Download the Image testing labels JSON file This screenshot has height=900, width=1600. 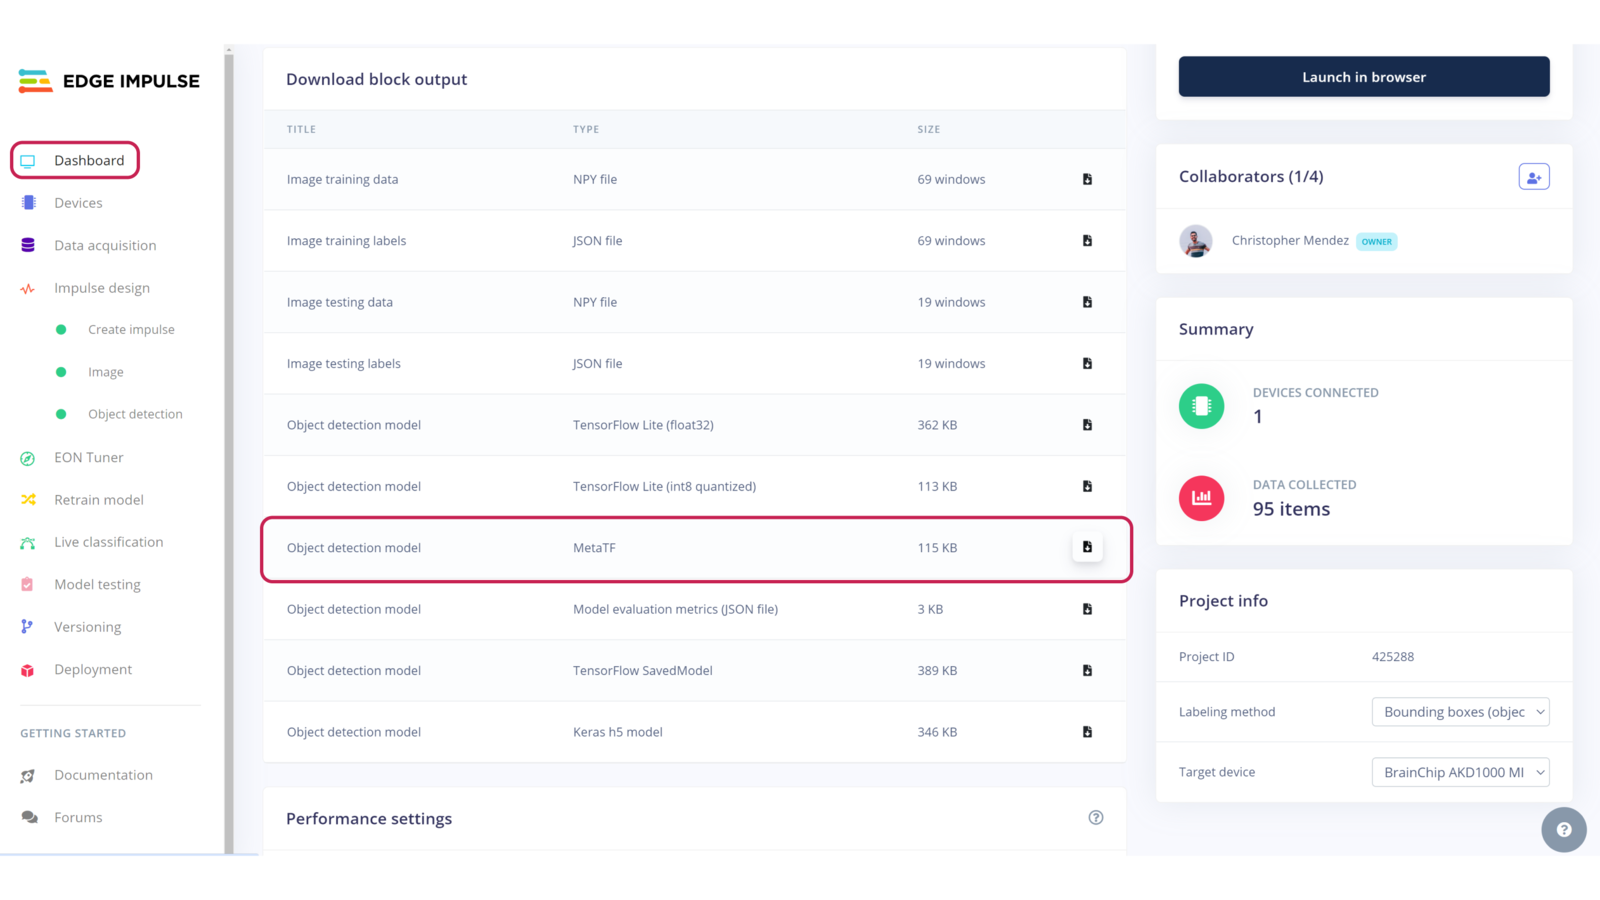pos(1087,364)
